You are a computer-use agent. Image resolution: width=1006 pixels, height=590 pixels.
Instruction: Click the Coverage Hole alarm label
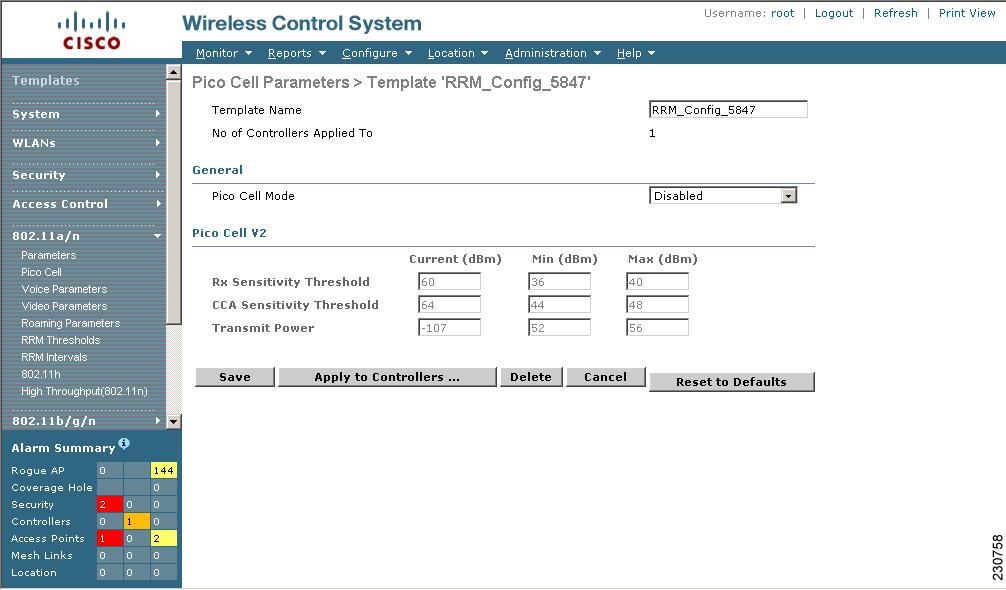[51, 487]
